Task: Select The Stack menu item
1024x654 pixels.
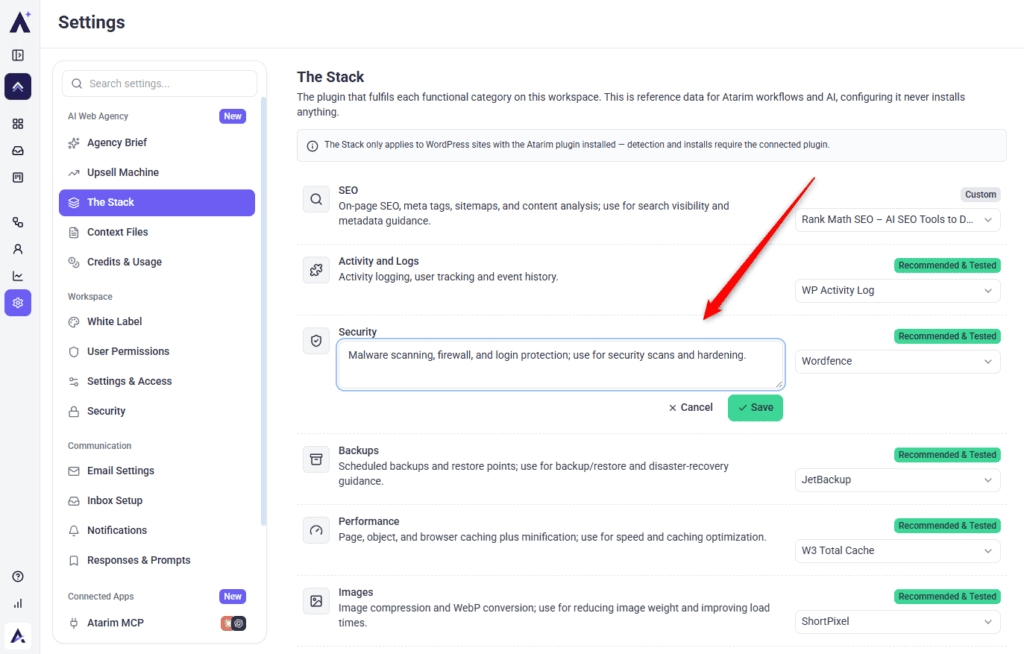Action: click(x=157, y=203)
